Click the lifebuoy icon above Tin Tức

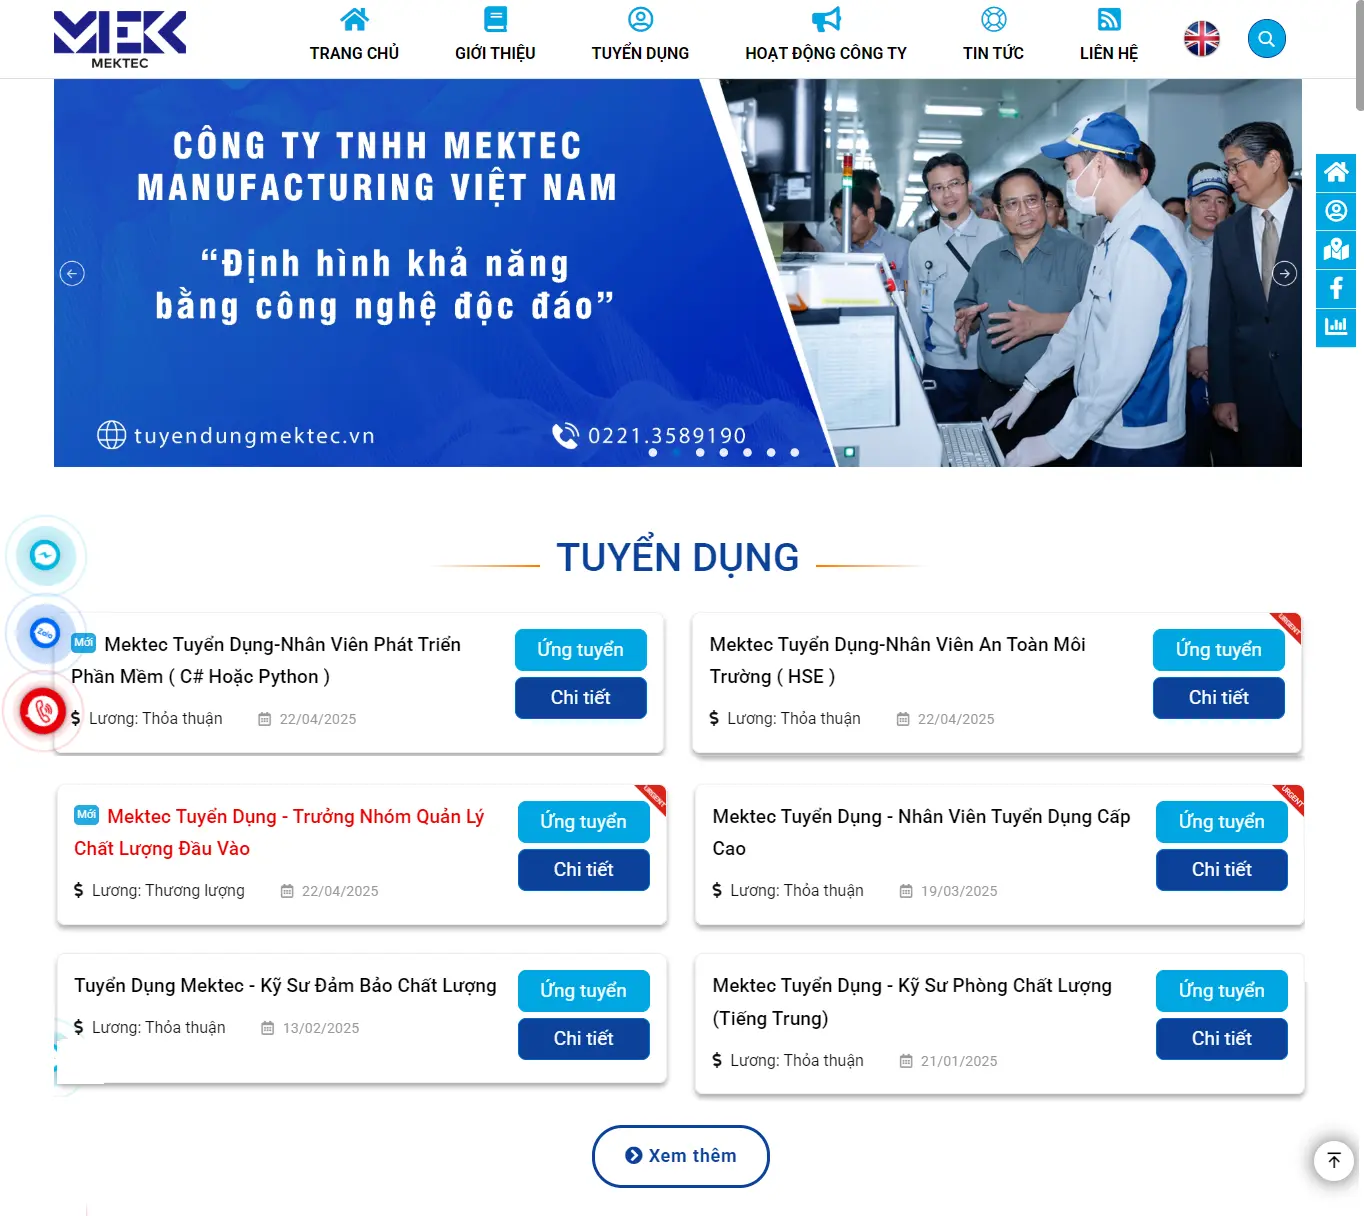point(993,19)
